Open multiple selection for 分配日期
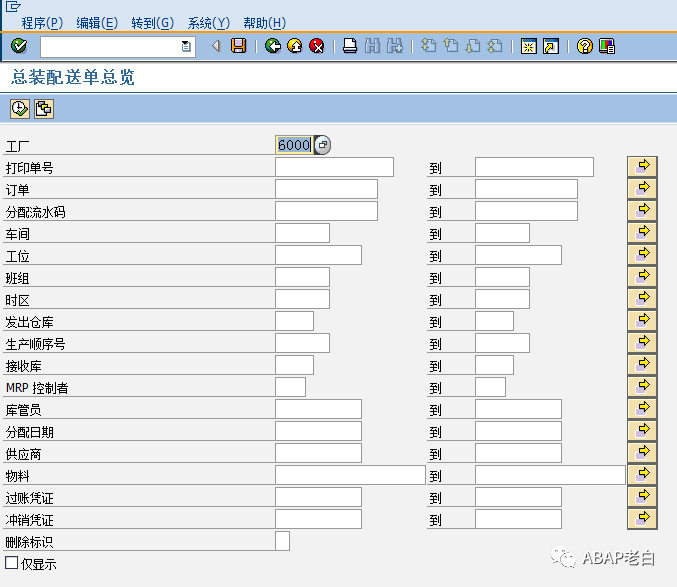The width and height of the screenshot is (677, 587). coord(642,430)
